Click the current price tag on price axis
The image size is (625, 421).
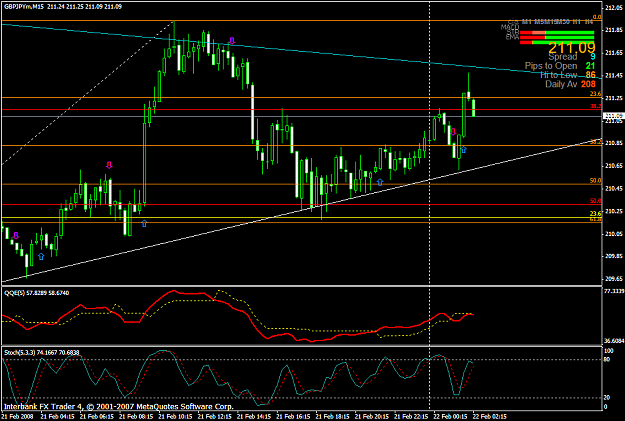pyautogui.click(x=613, y=116)
